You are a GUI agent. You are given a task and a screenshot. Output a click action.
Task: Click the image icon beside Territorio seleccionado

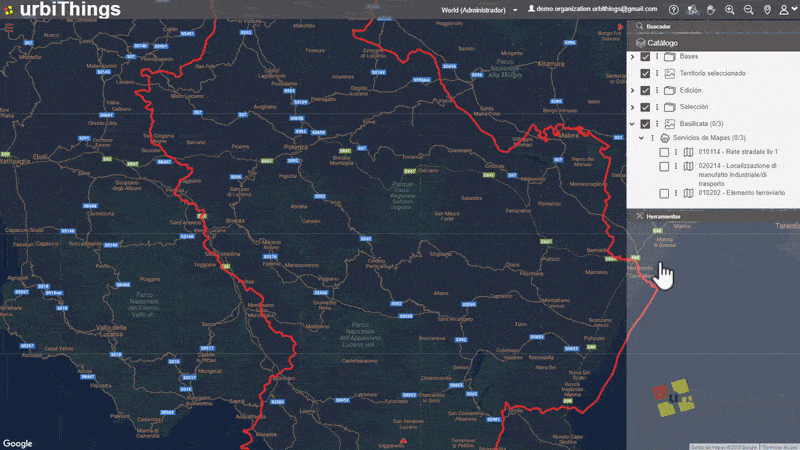[x=670, y=73]
